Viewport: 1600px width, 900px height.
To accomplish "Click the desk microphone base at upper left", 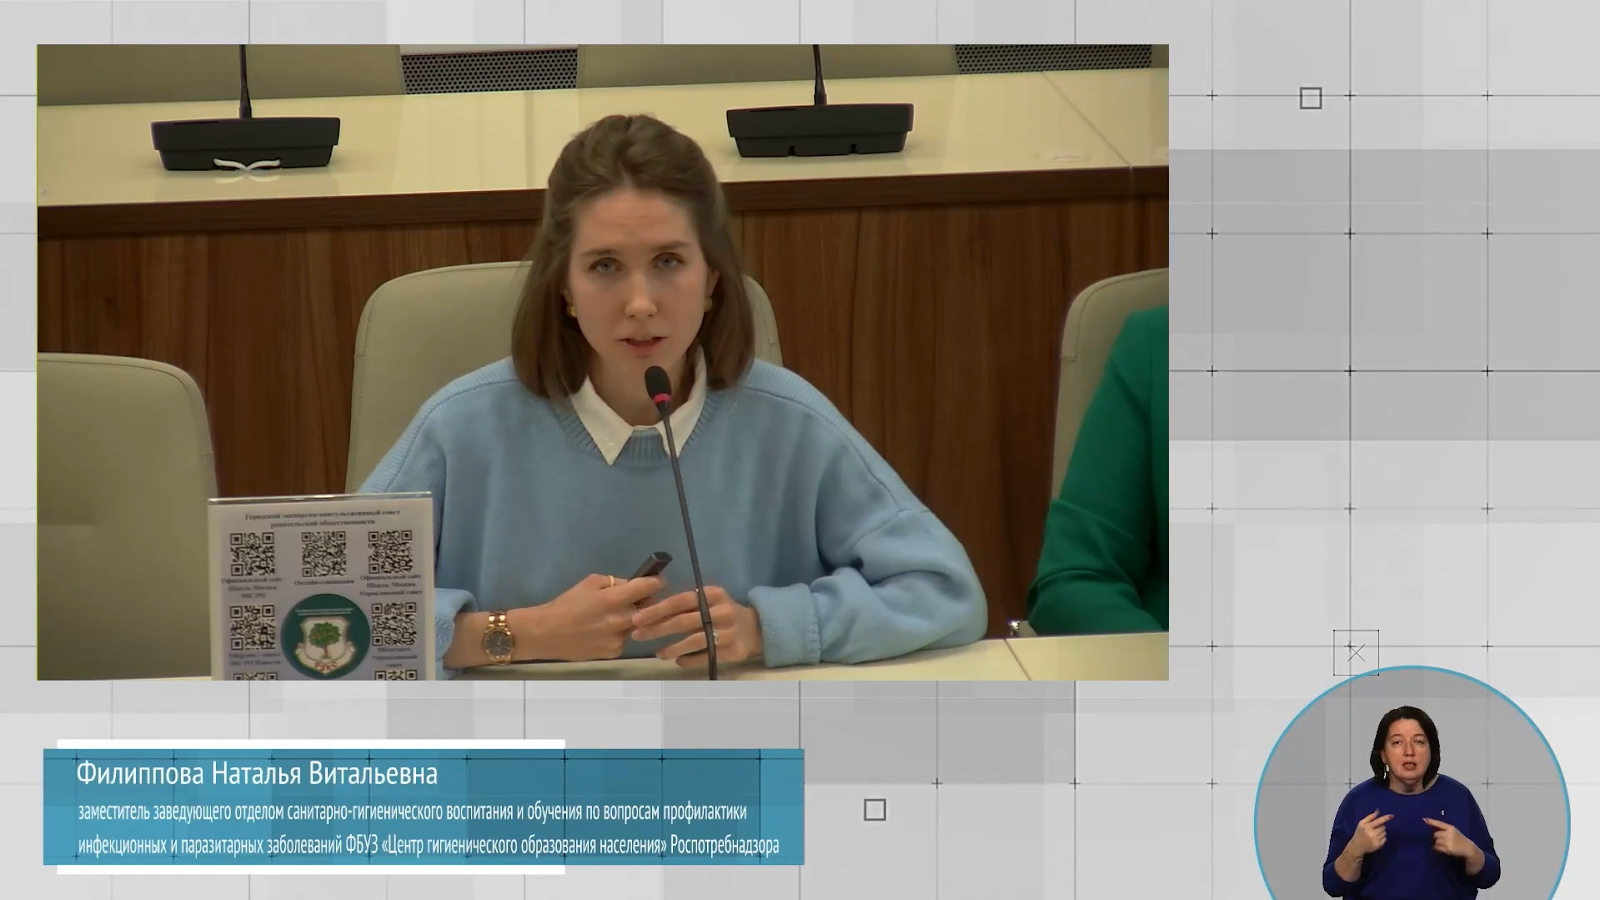I will click(x=245, y=142).
